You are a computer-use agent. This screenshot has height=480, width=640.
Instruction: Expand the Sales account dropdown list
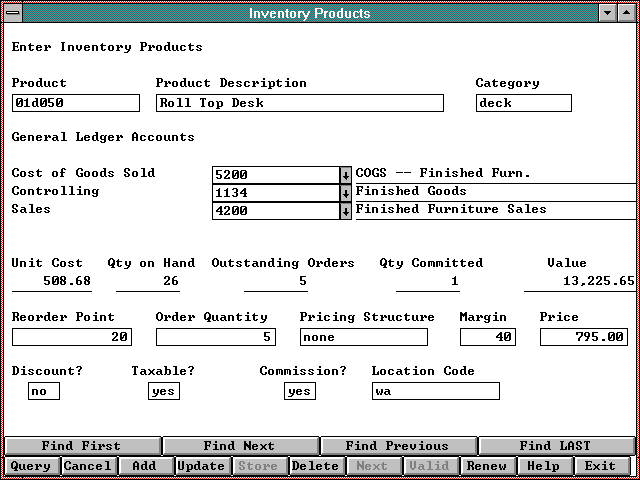[x=346, y=210]
